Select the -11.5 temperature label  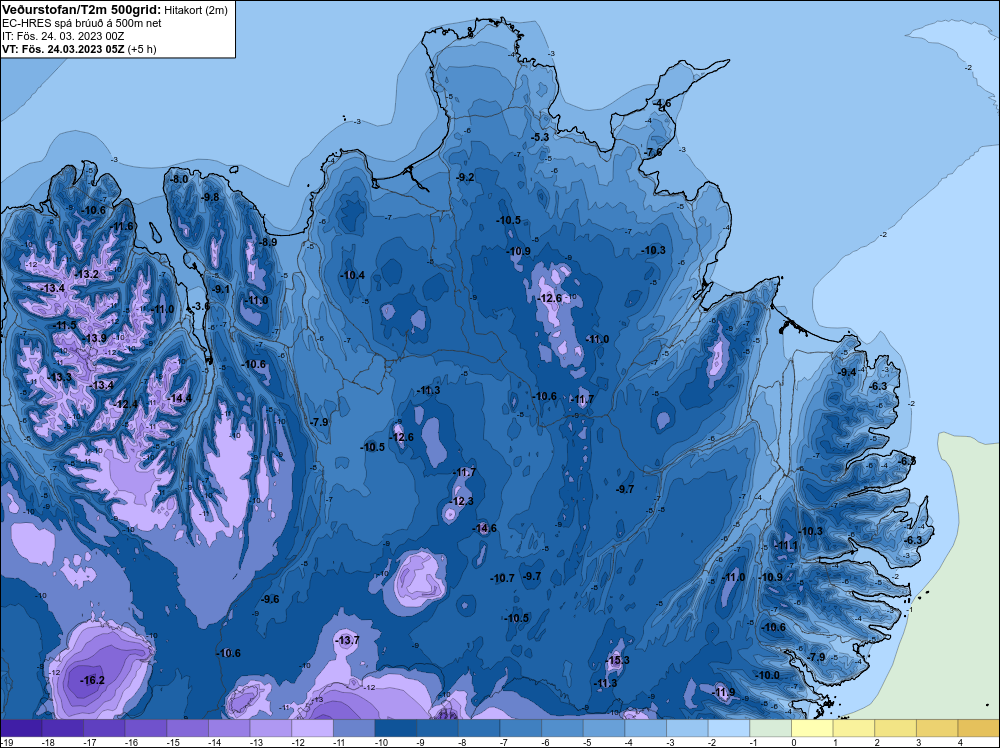click(x=64, y=325)
